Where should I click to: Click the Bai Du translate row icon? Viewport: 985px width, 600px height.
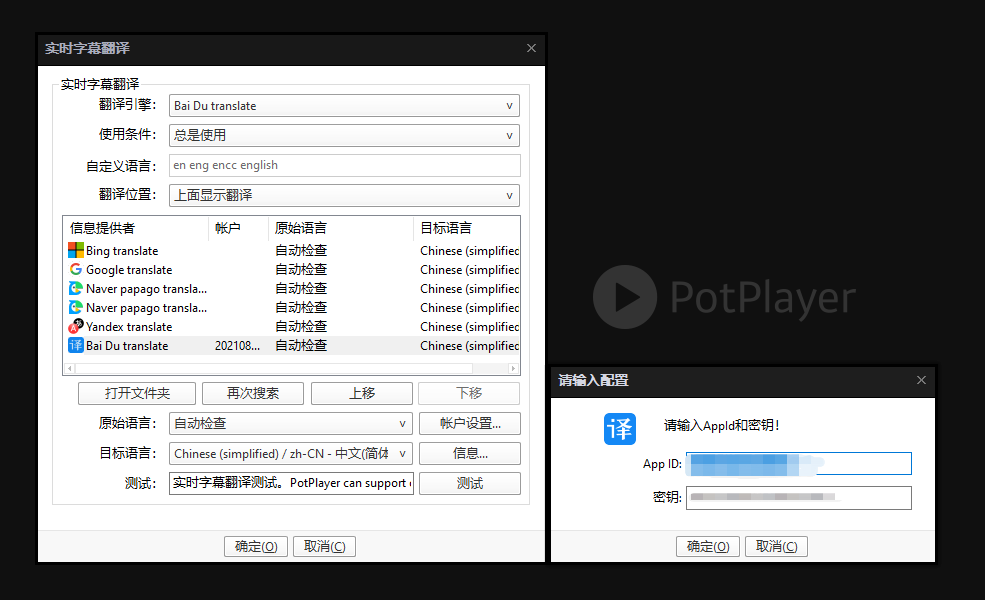point(75,345)
